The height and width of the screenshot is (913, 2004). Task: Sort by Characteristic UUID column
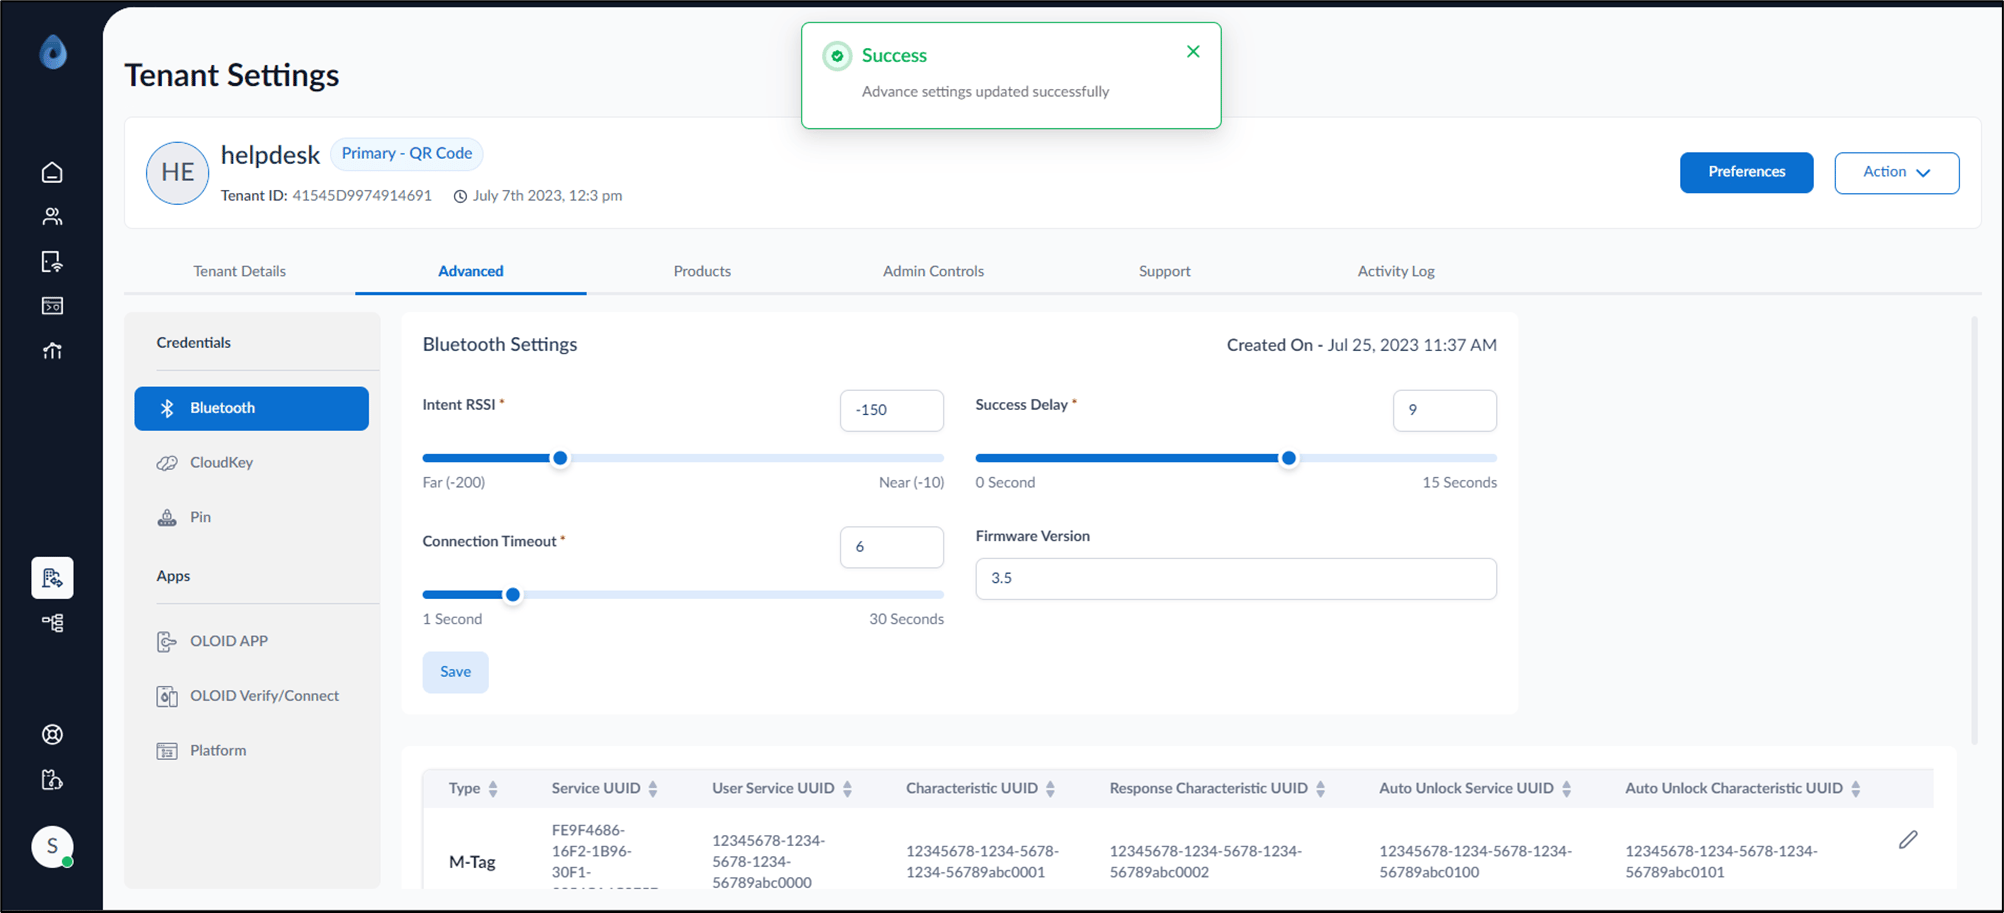point(1050,789)
